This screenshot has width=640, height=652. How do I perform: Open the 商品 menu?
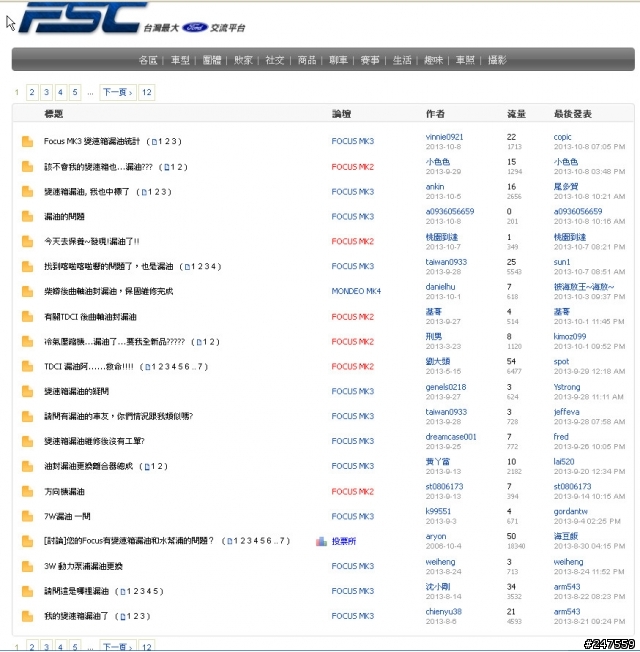pos(307,60)
